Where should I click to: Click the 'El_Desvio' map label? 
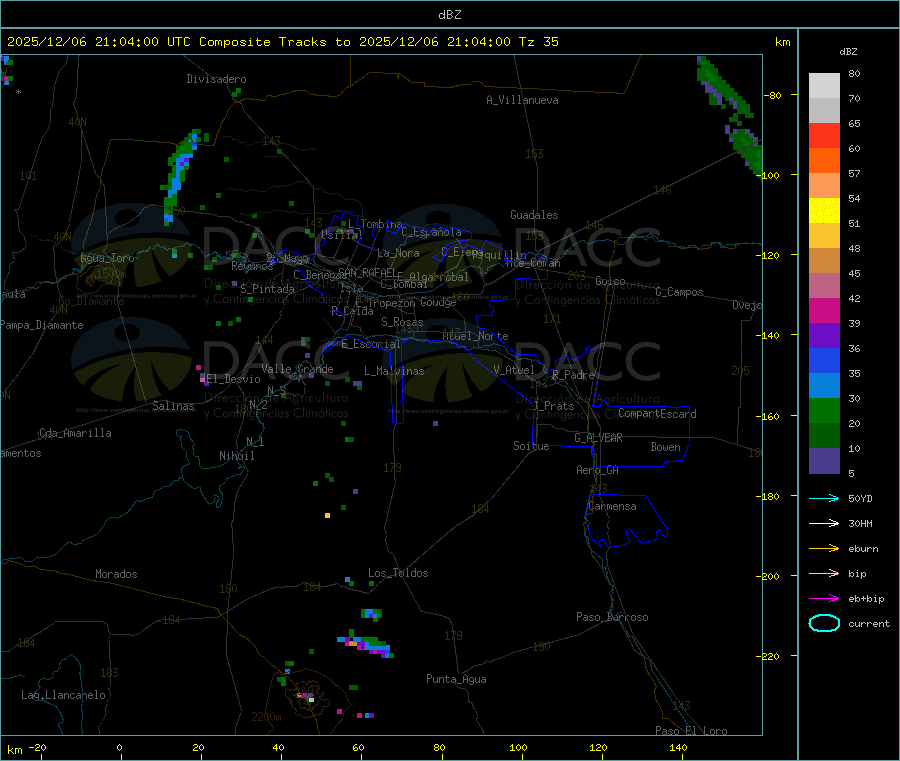point(233,379)
